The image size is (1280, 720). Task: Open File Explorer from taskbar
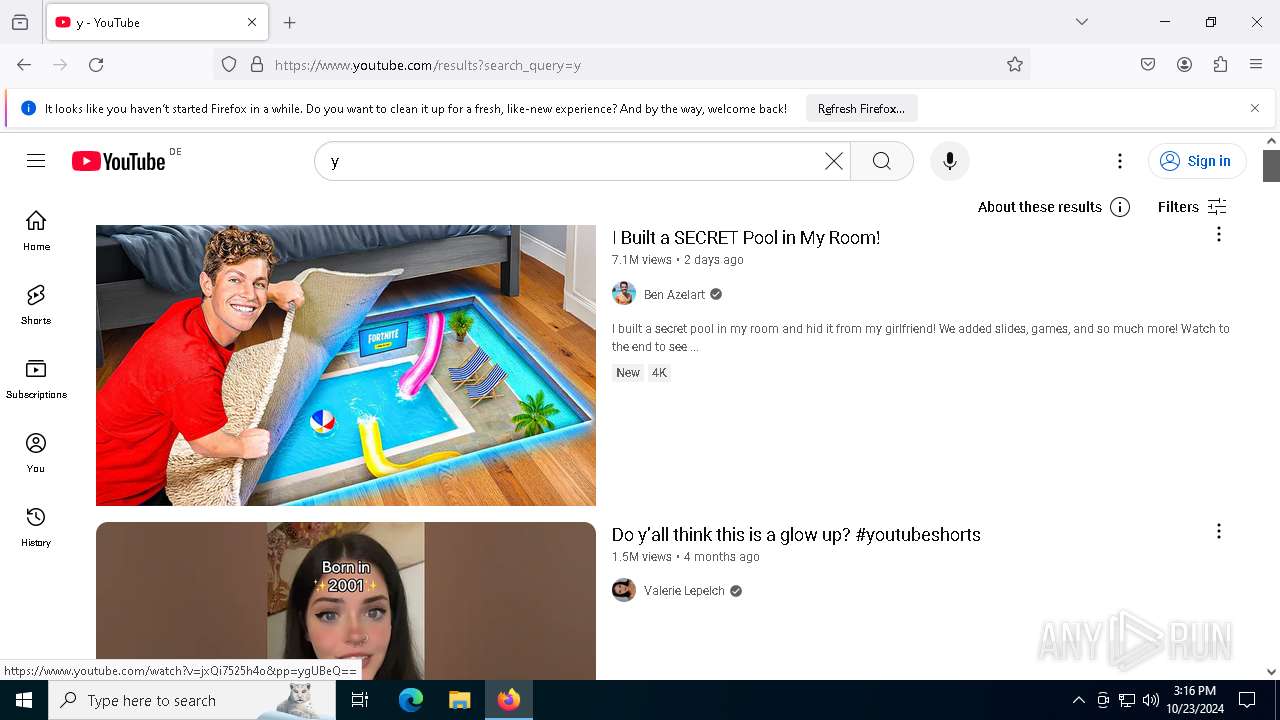[x=459, y=700]
